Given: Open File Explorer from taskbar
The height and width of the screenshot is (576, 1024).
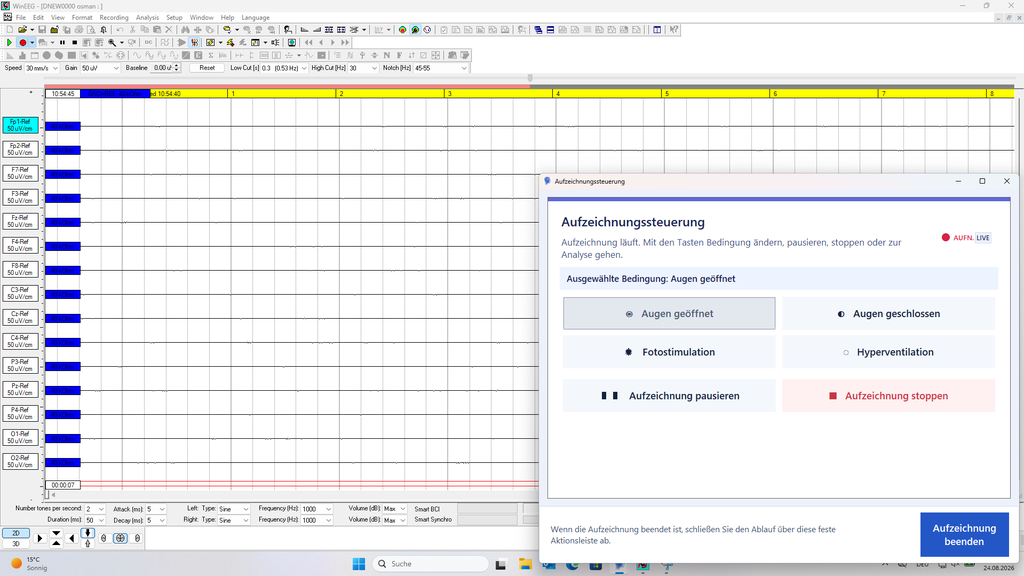Looking at the screenshot, I should click(x=525, y=564).
